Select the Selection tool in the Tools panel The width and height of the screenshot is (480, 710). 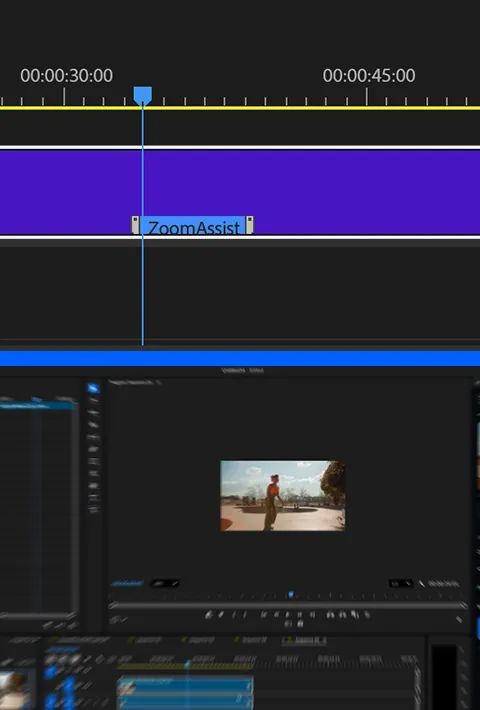tap(93, 388)
